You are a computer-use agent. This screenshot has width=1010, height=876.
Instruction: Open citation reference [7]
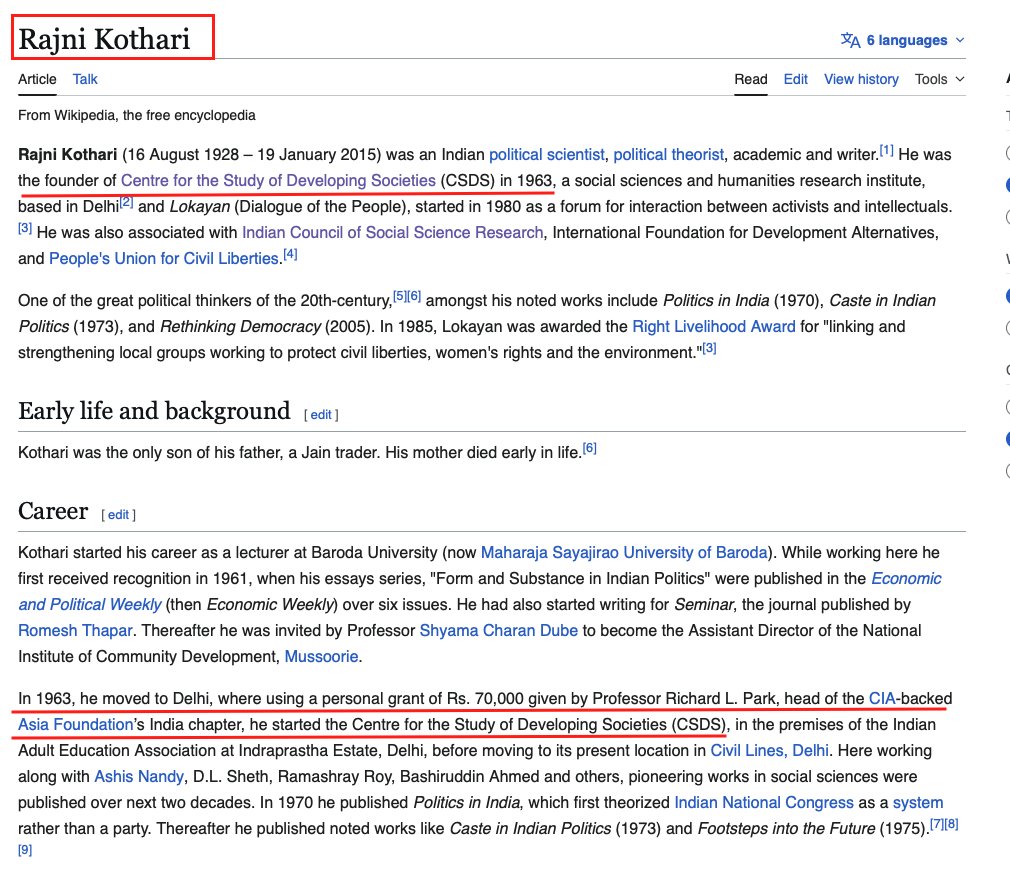click(937, 824)
